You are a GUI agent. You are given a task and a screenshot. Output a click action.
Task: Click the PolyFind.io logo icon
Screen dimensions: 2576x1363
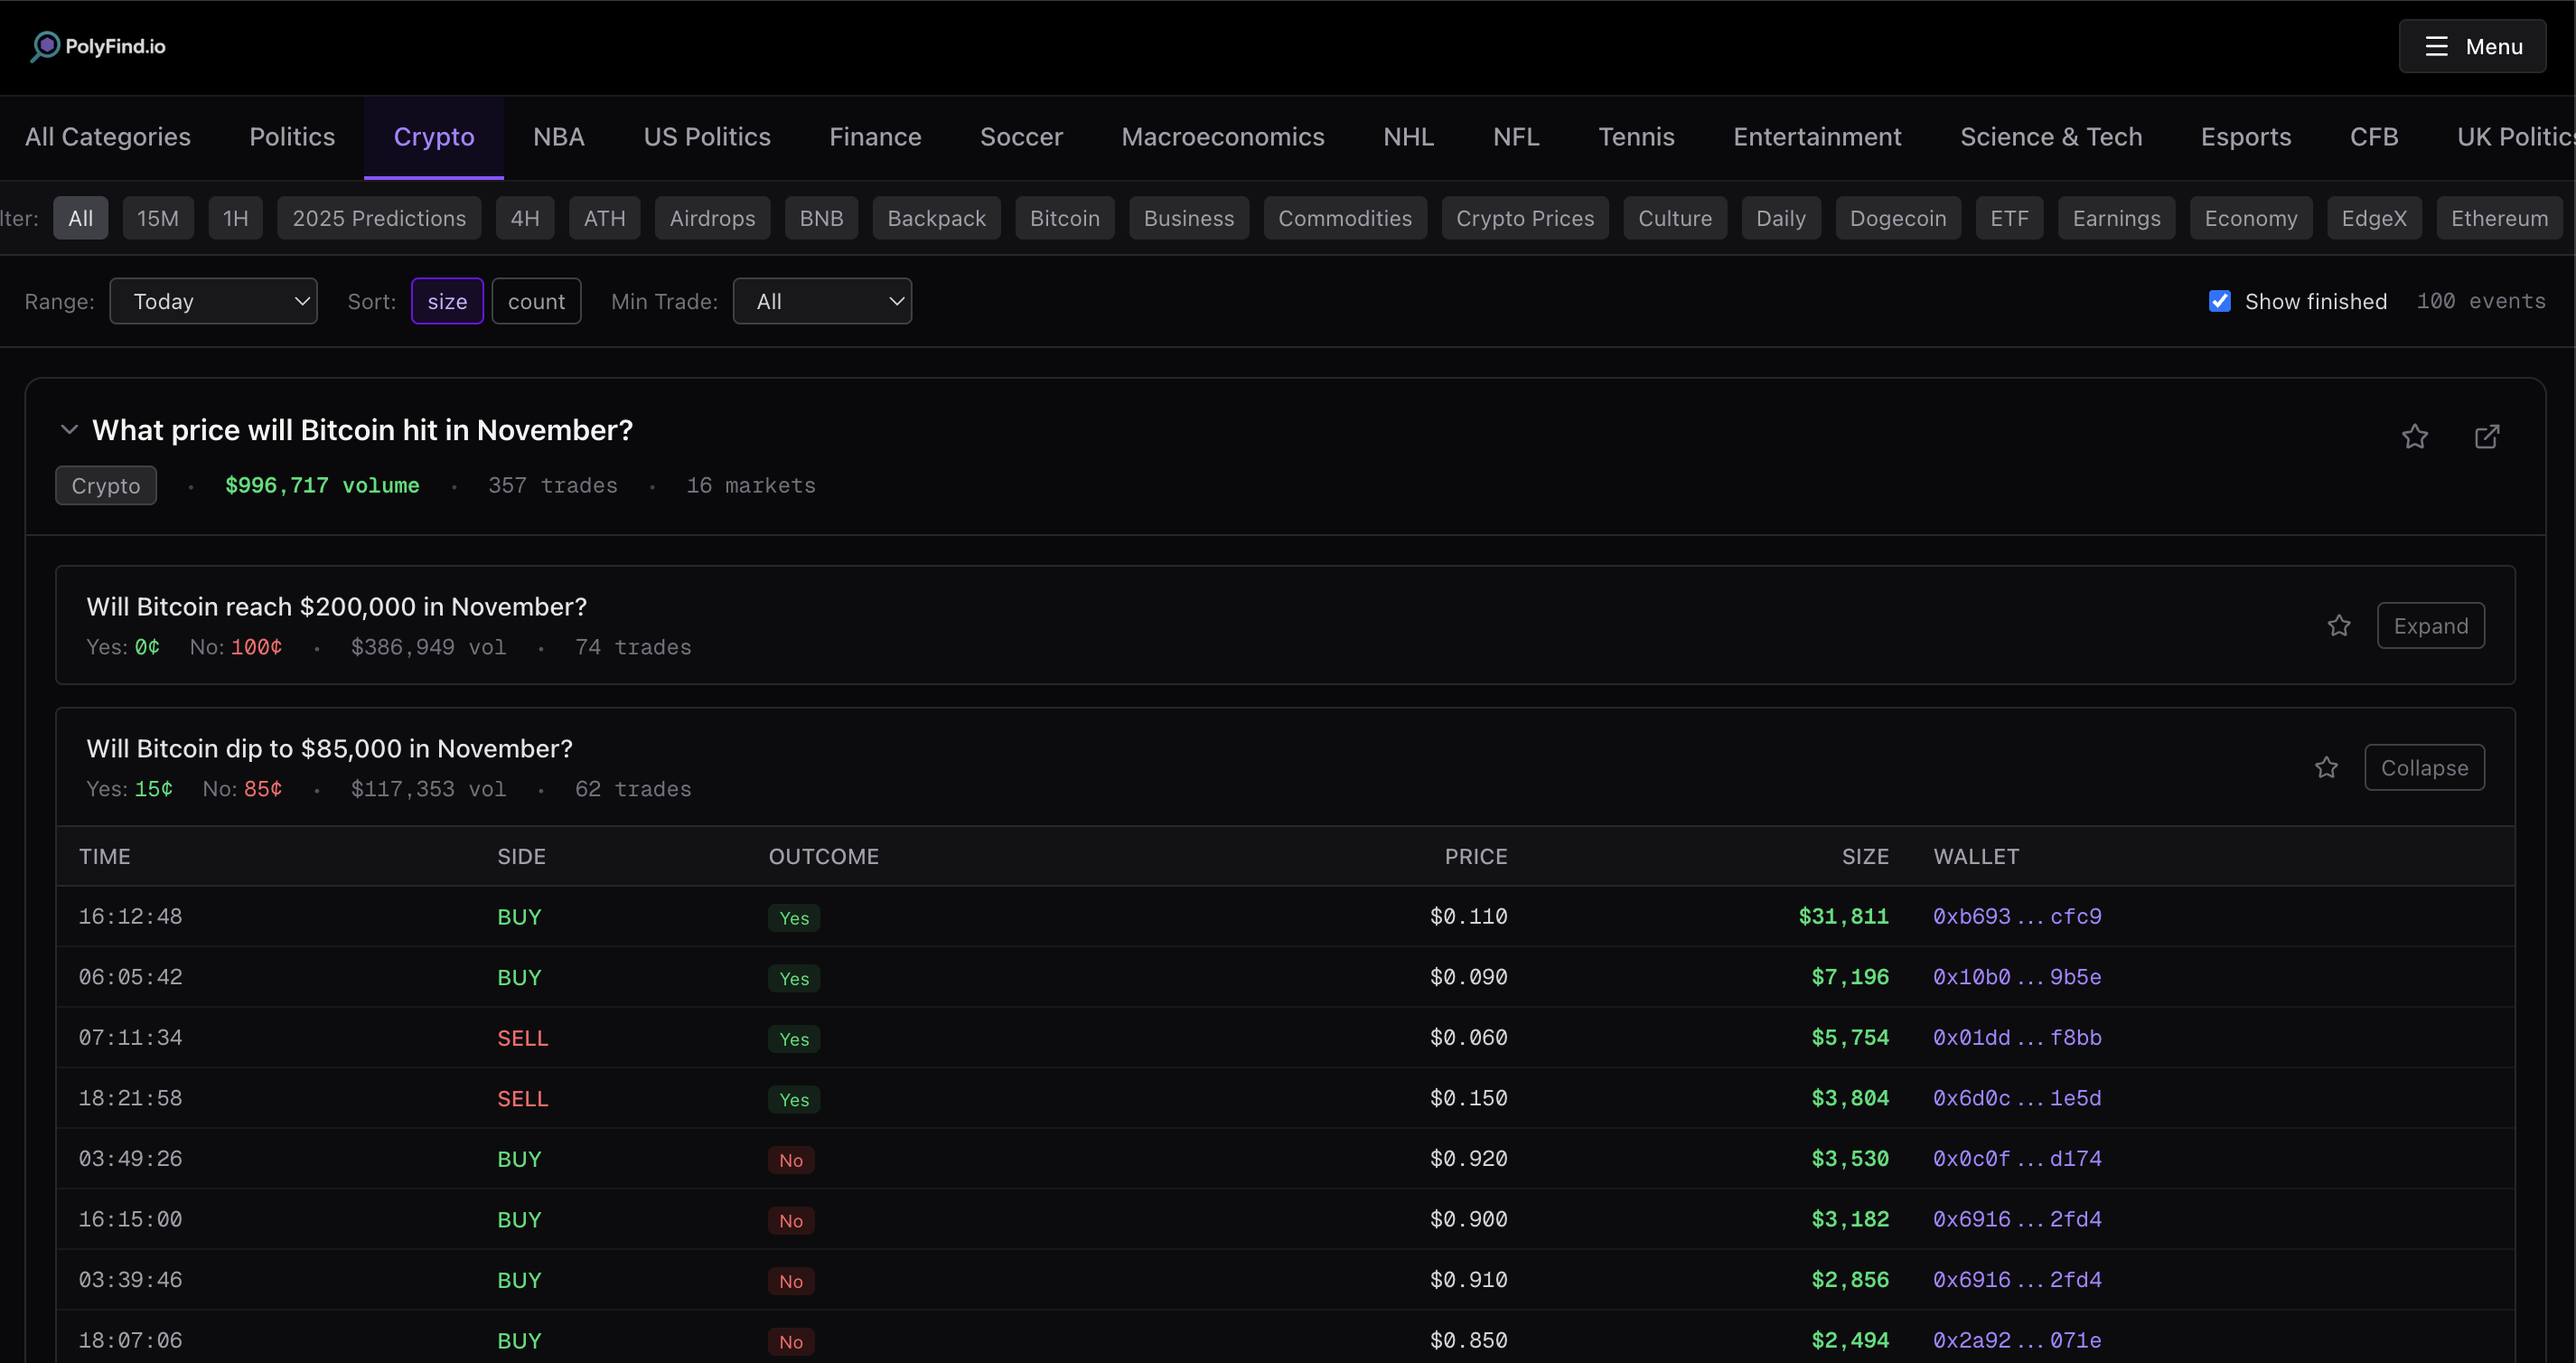45,46
